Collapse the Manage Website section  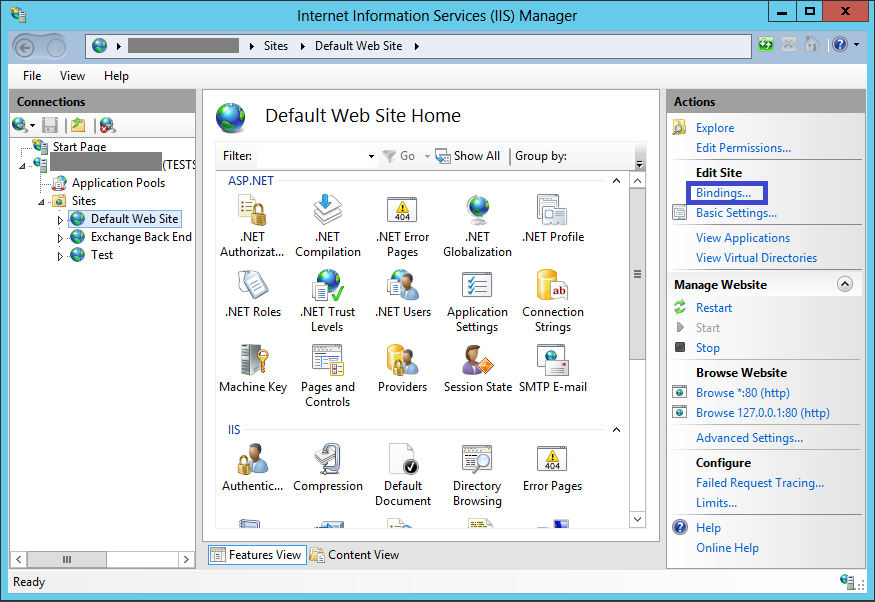[845, 284]
